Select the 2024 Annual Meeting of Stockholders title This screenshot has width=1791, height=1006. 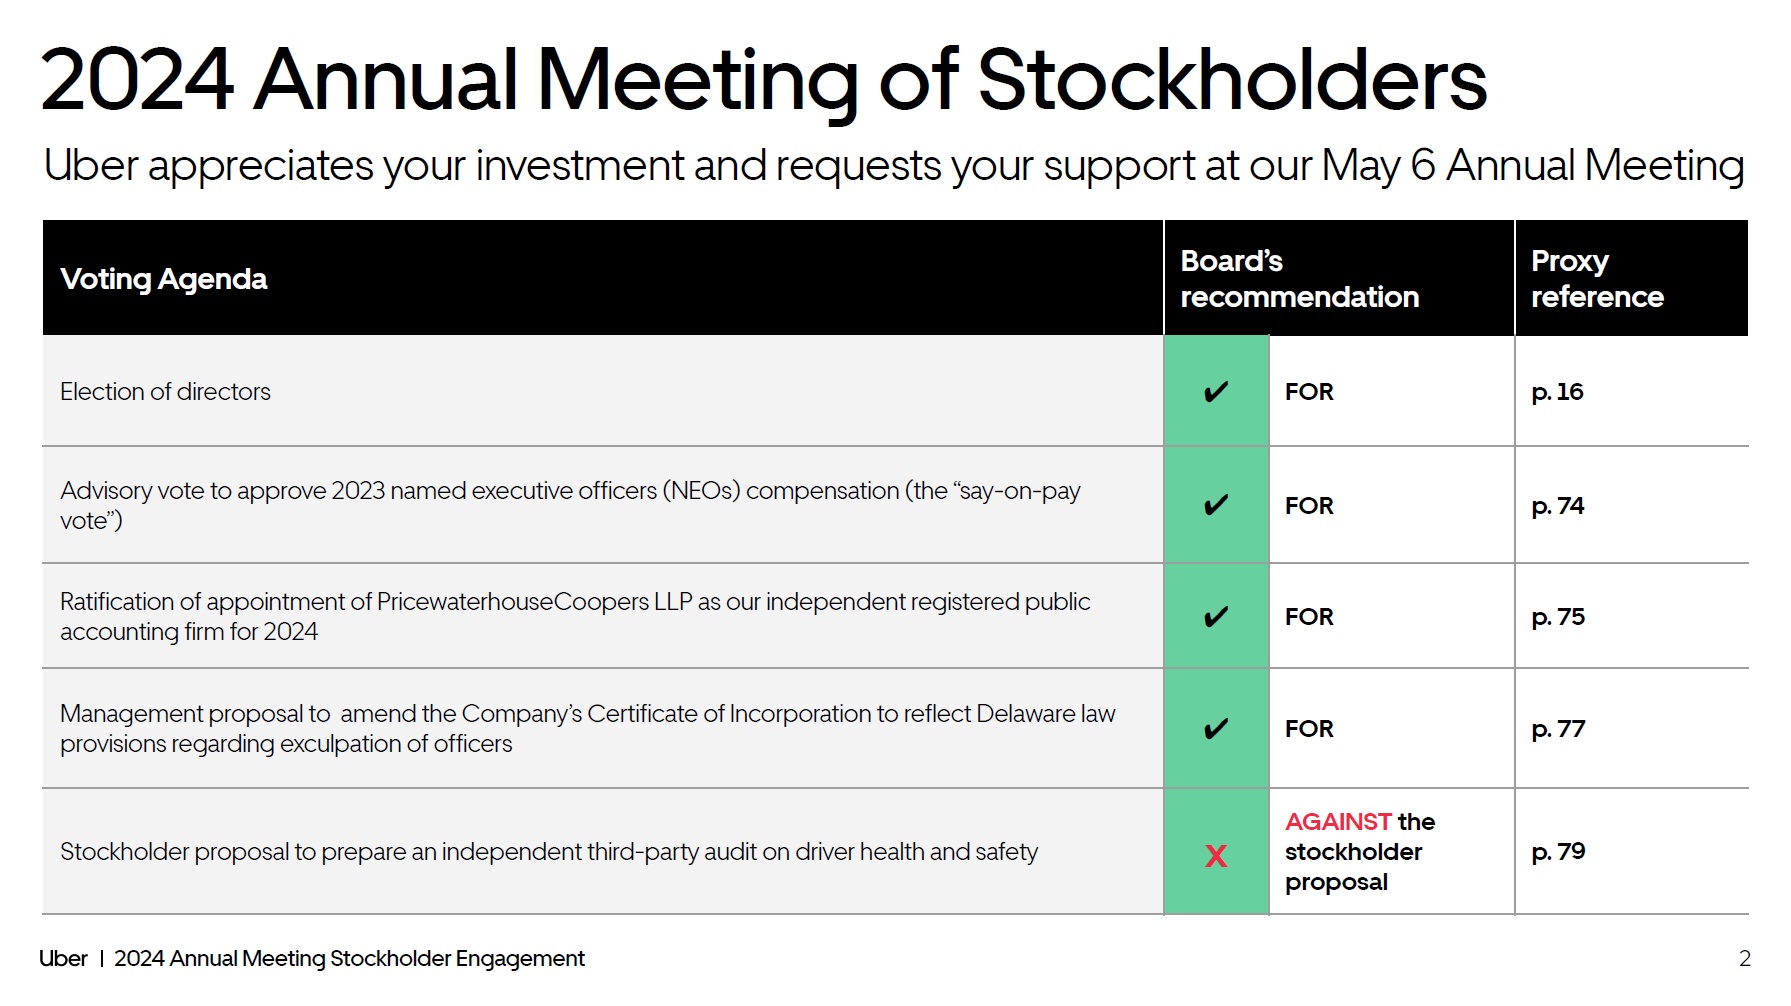click(x=763, y=80)
